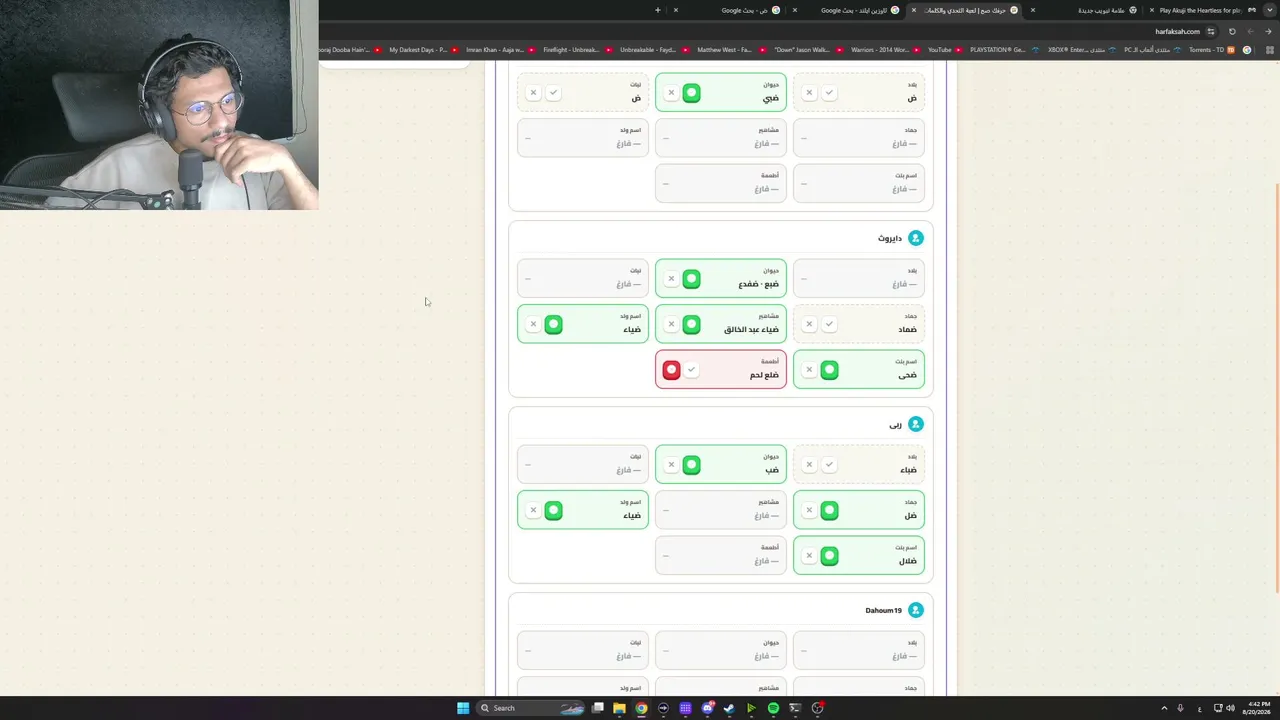Open the Imran Khan - Aaja bookmark

(500, 50)
